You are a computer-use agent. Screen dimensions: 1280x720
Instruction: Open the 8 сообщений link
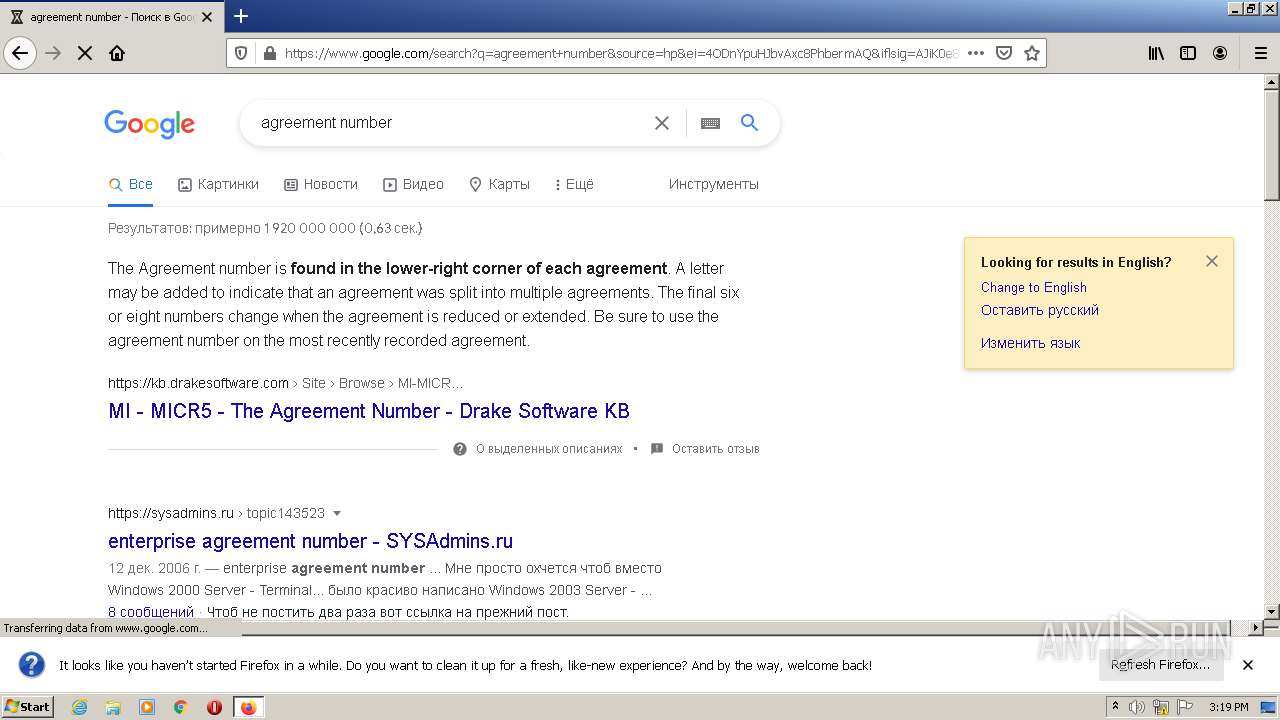point(151,612)
